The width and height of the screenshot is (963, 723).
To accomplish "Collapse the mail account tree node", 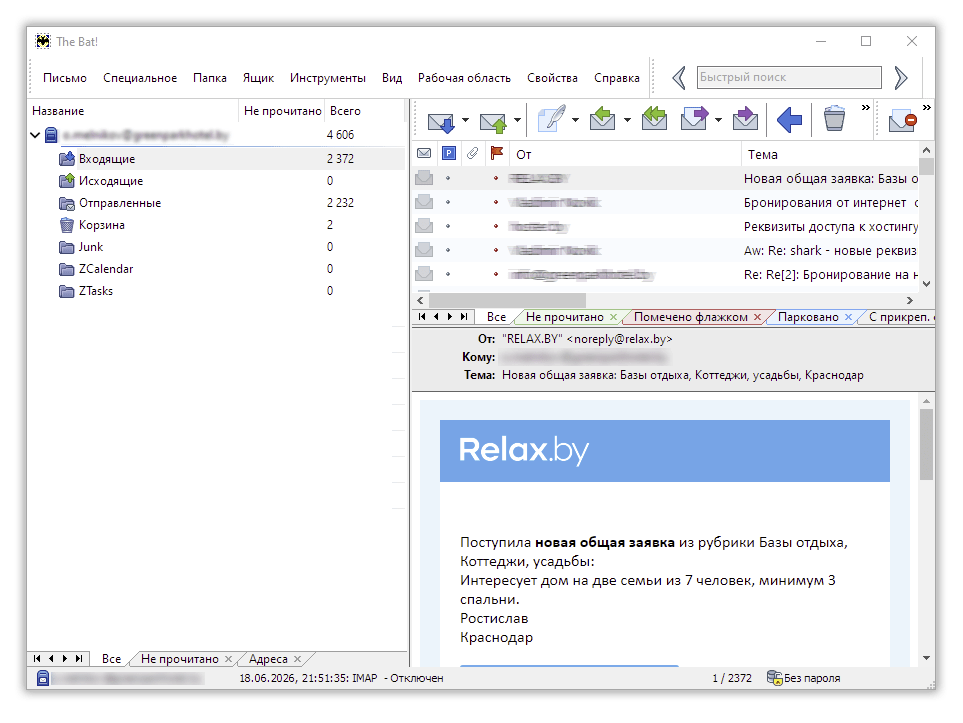I will pos(36,135).
